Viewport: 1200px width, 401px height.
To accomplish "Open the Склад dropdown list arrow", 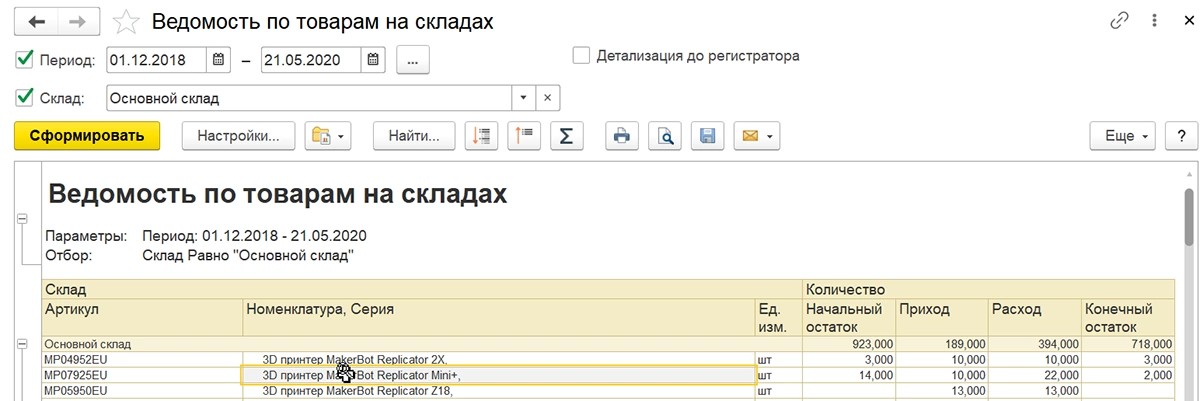I will [x=524, y=98].
